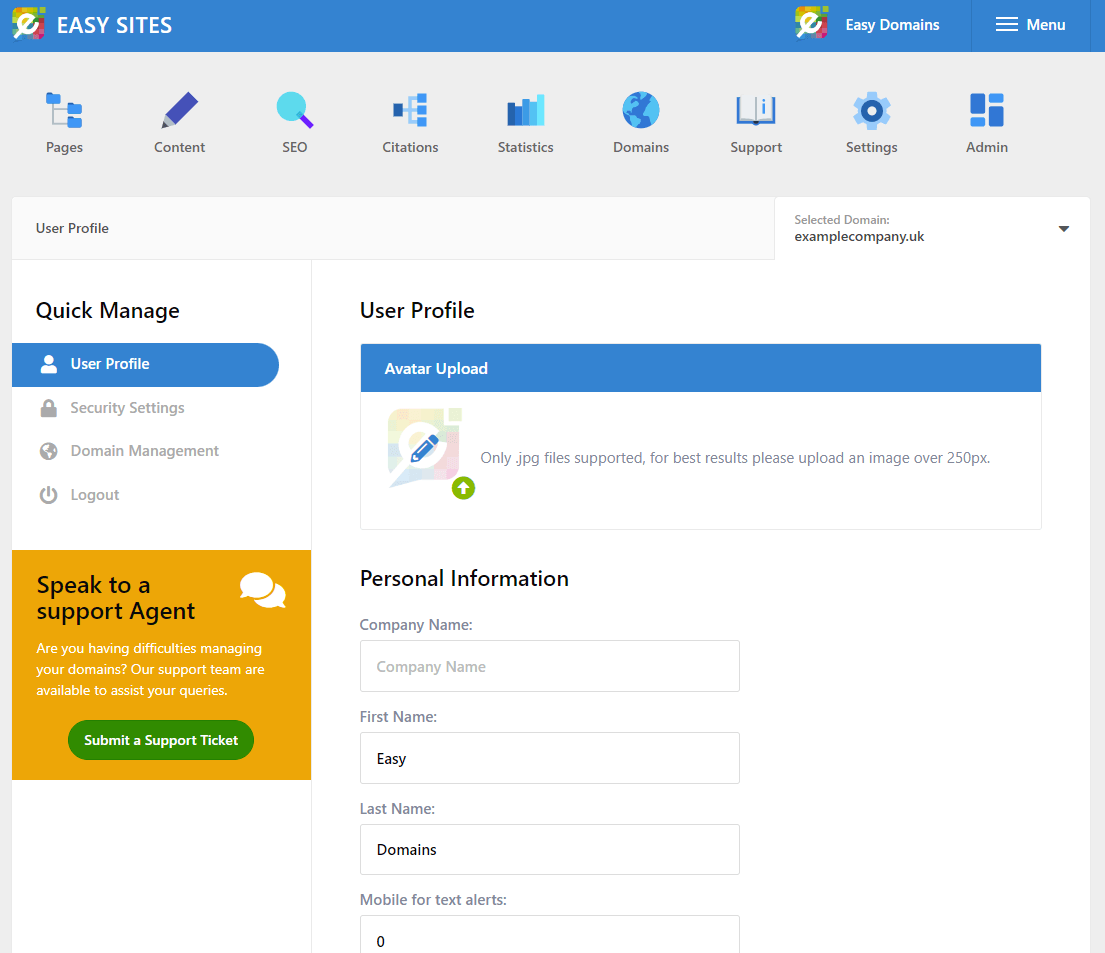1105x953 pixels.
Task: Click the Content label in navigation
Action: [x=180, y=147]
